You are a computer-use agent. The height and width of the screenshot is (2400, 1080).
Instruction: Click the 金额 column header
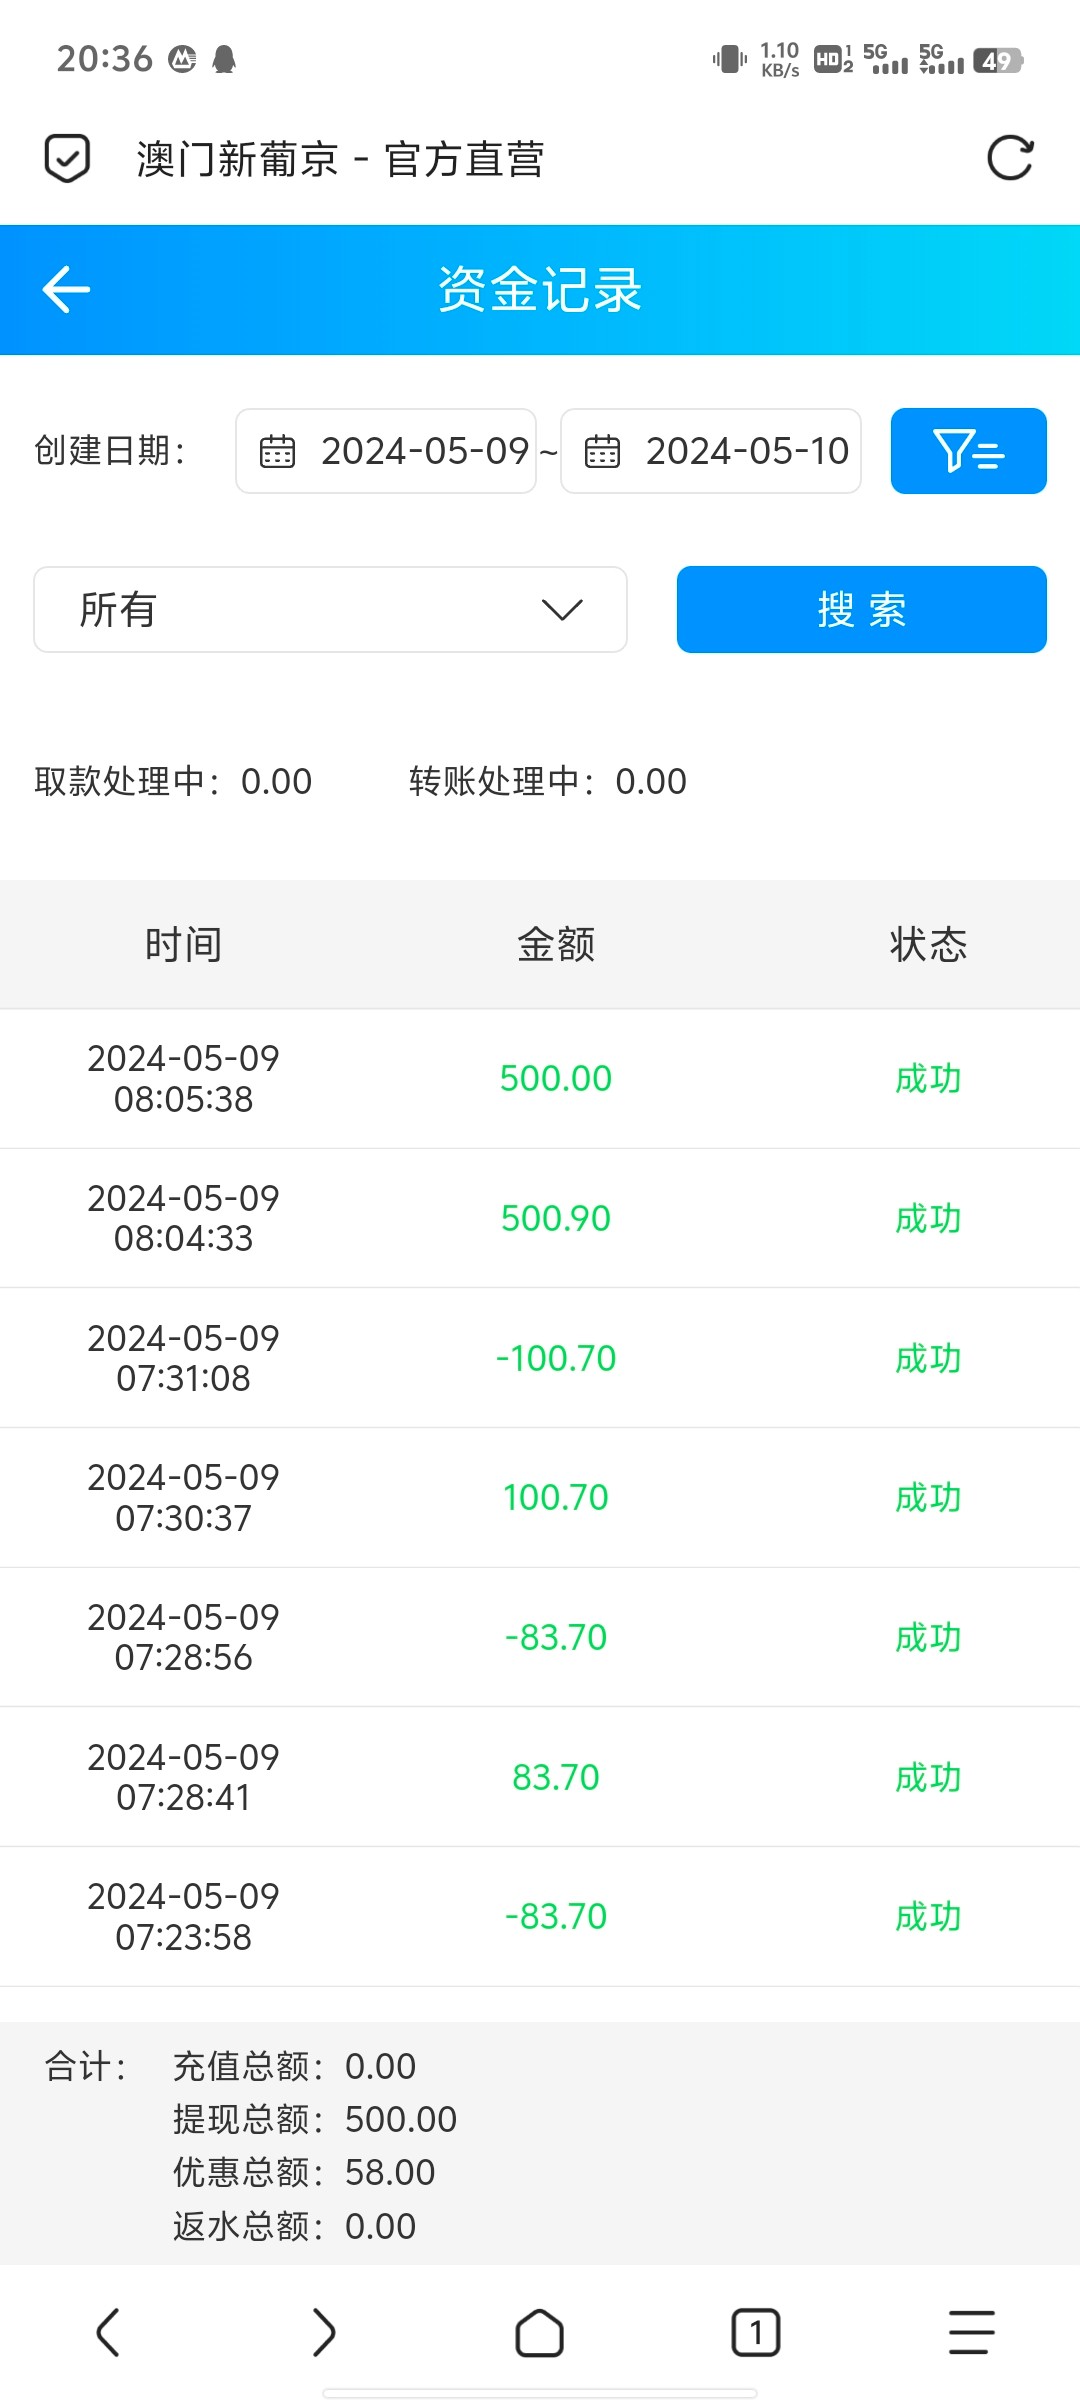556,944
